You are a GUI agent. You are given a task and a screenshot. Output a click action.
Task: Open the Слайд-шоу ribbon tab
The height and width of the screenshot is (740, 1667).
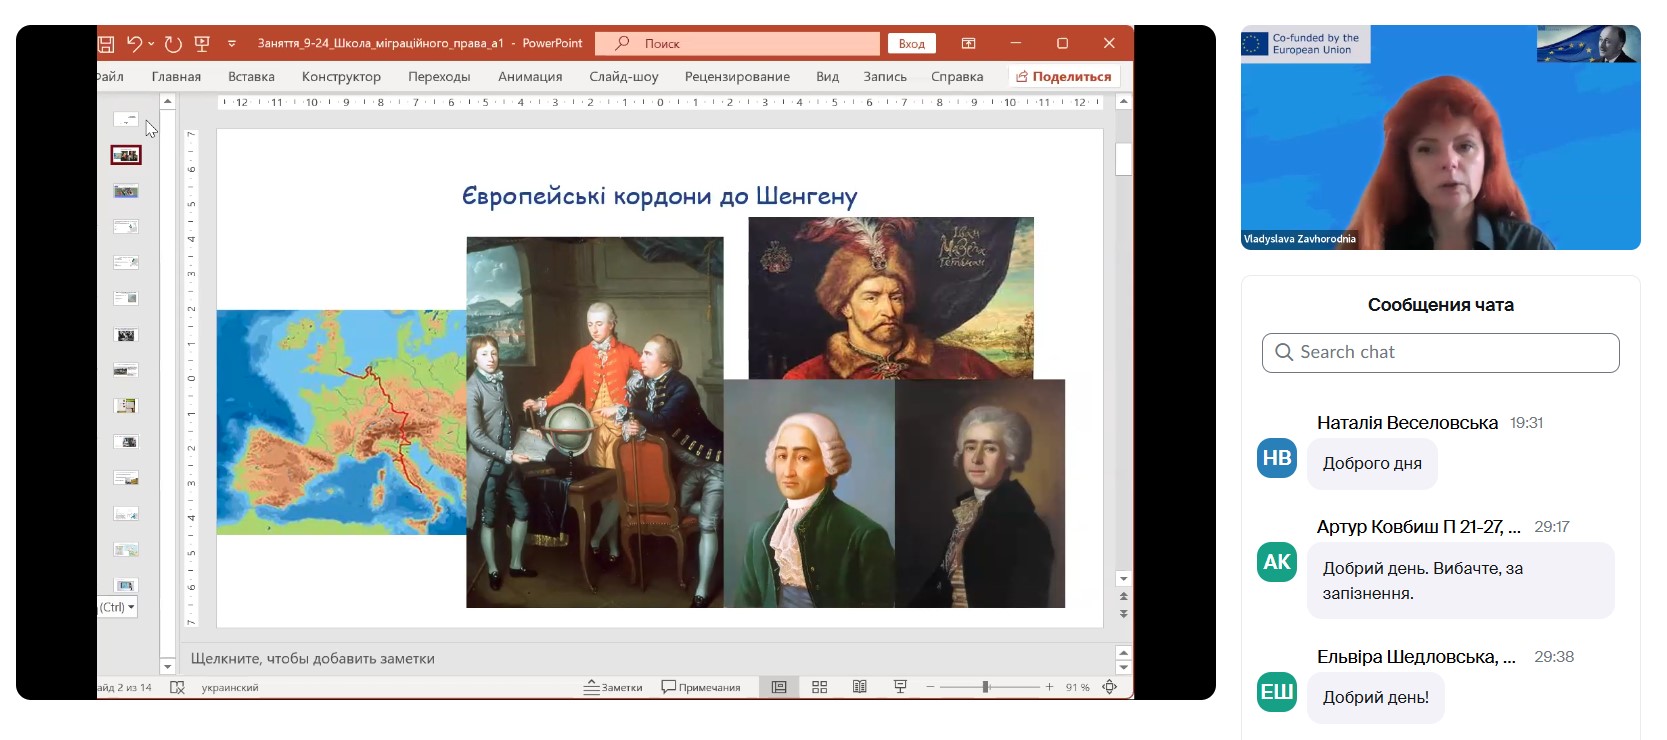coord(623,76)
